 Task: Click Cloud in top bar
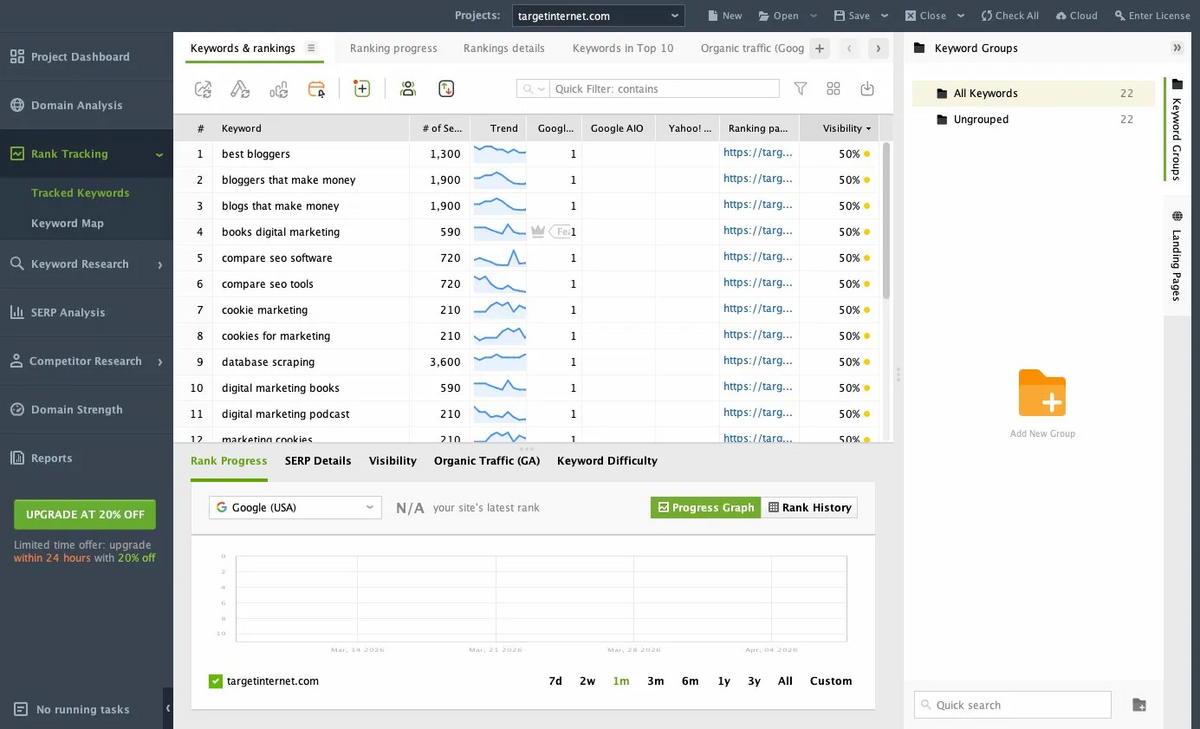(1076, 15)
